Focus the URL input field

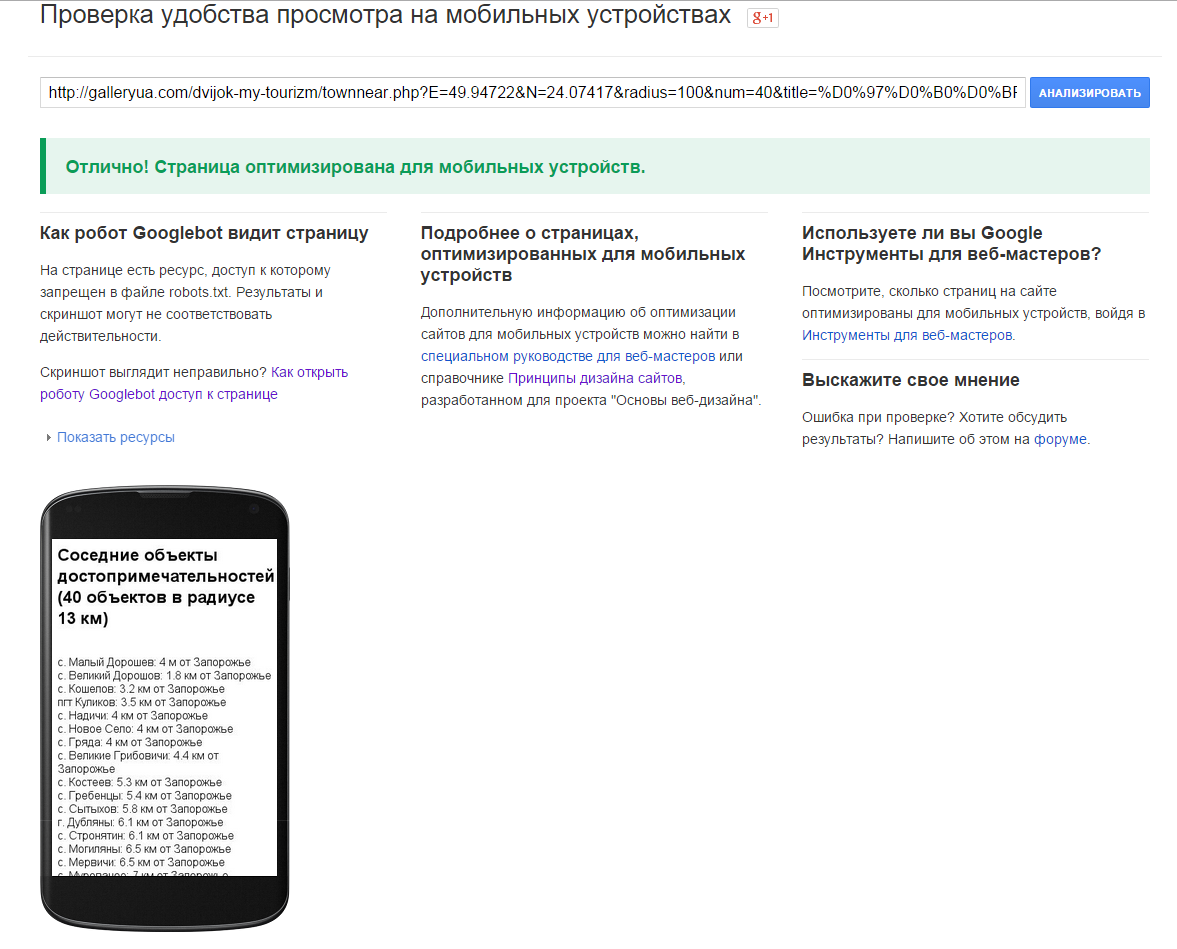[x=532, y=92]
